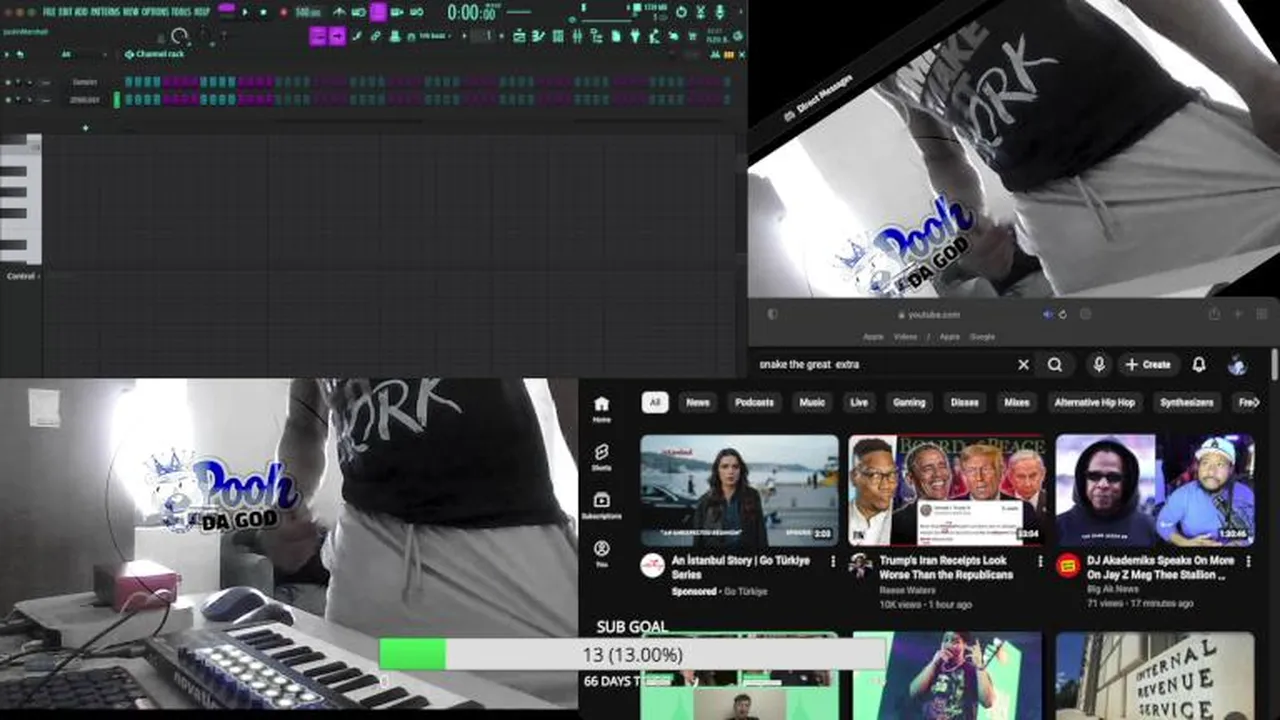Click the Play button in FL Studio transport
This screenshot has height=720, width=1280.
(x=244, y=12)
